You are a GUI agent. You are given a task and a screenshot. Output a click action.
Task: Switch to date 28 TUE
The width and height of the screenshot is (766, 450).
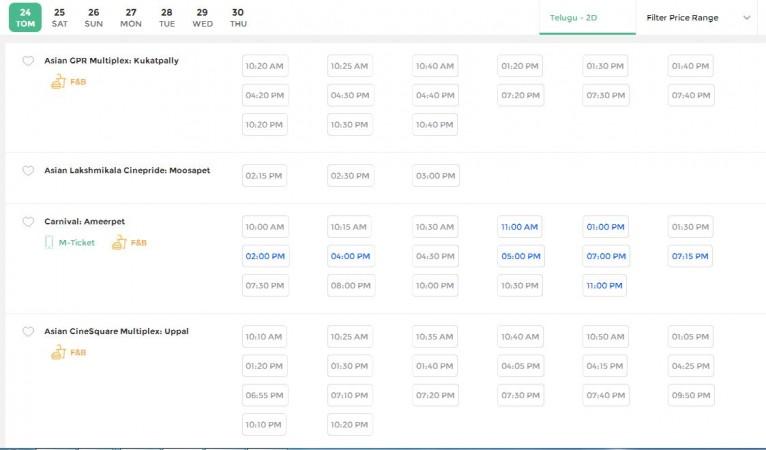[x=167, y=18]
